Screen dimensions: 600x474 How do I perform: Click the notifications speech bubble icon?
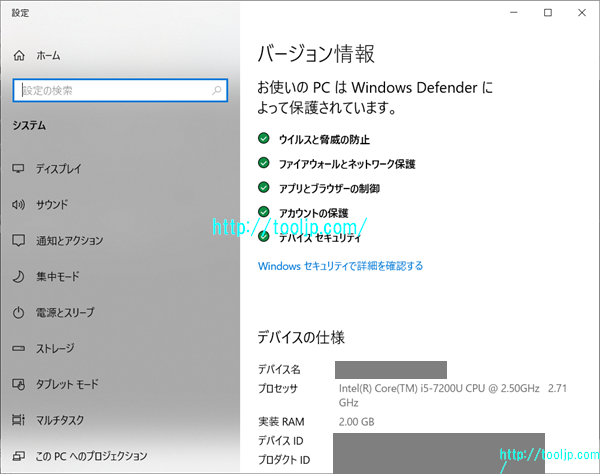click(x=18, y=240)
